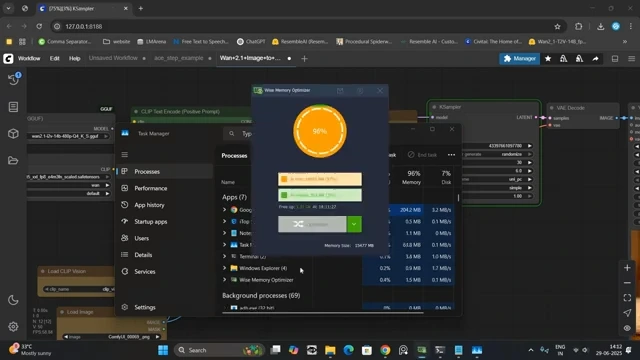Screen dimensions: 640x360
Task: Open the green dropdown next to Optimize
Action: tap(354, 224)
